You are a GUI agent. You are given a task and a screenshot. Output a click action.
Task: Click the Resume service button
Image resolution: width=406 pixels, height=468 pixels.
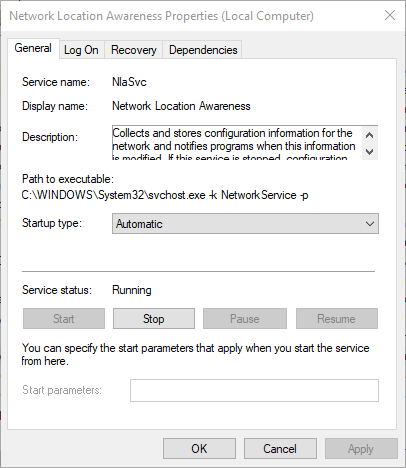click(337, 319)
